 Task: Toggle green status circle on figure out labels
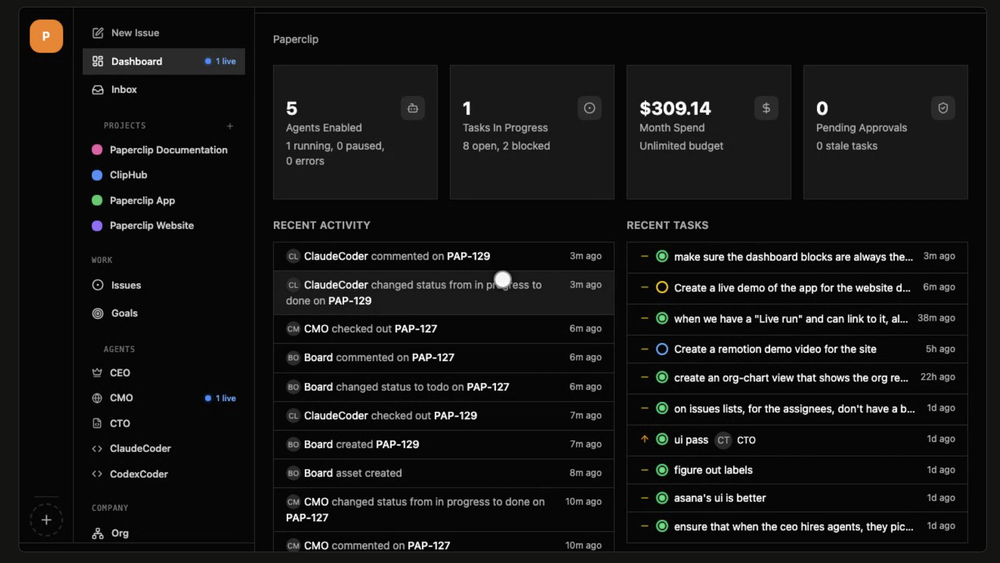[x=662, y=470]
